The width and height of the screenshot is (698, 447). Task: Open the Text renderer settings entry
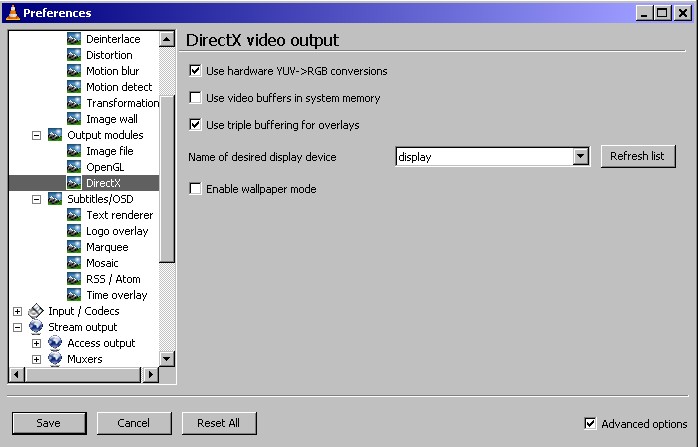coord(119,215)
